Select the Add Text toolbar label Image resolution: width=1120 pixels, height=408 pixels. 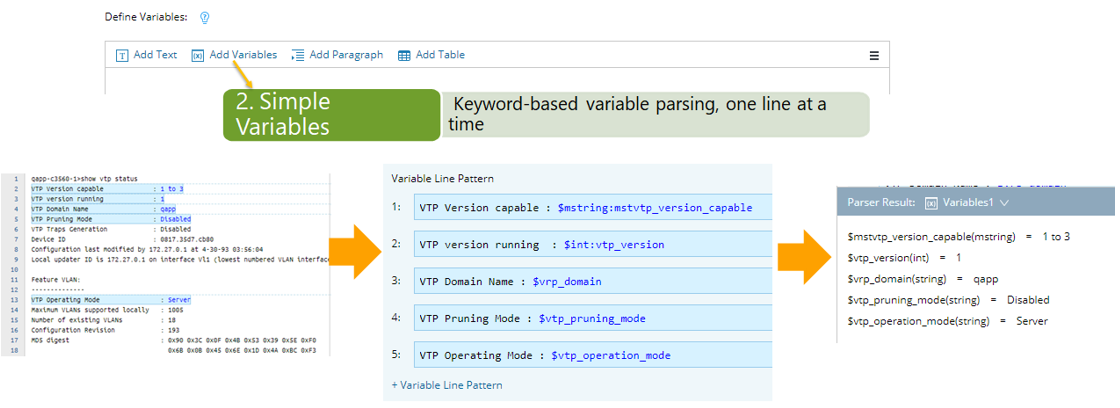click(155, 55)
